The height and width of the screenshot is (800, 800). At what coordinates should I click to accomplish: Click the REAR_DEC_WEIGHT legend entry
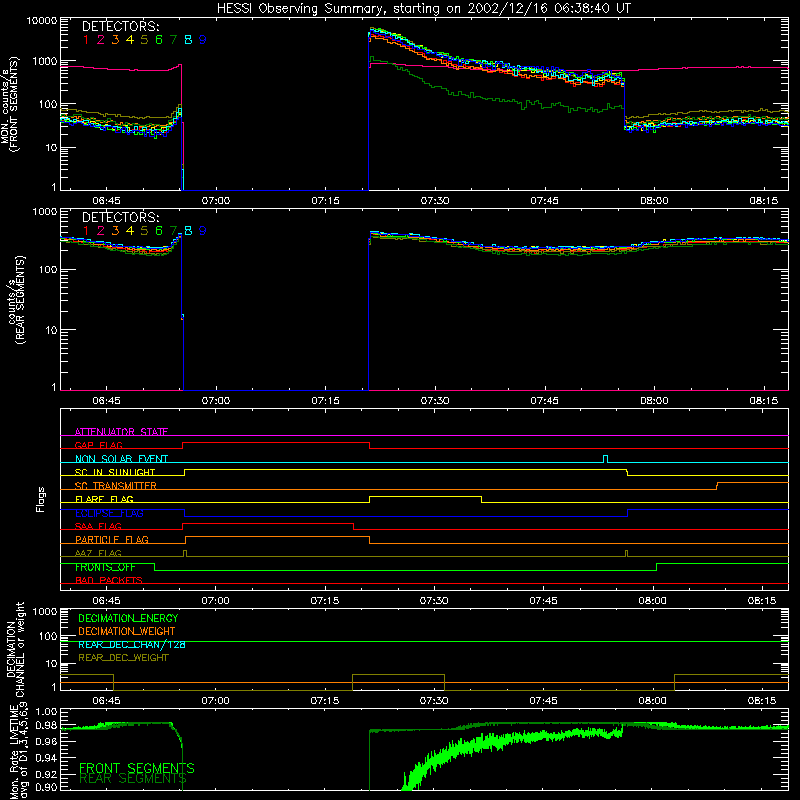(123, 658)
